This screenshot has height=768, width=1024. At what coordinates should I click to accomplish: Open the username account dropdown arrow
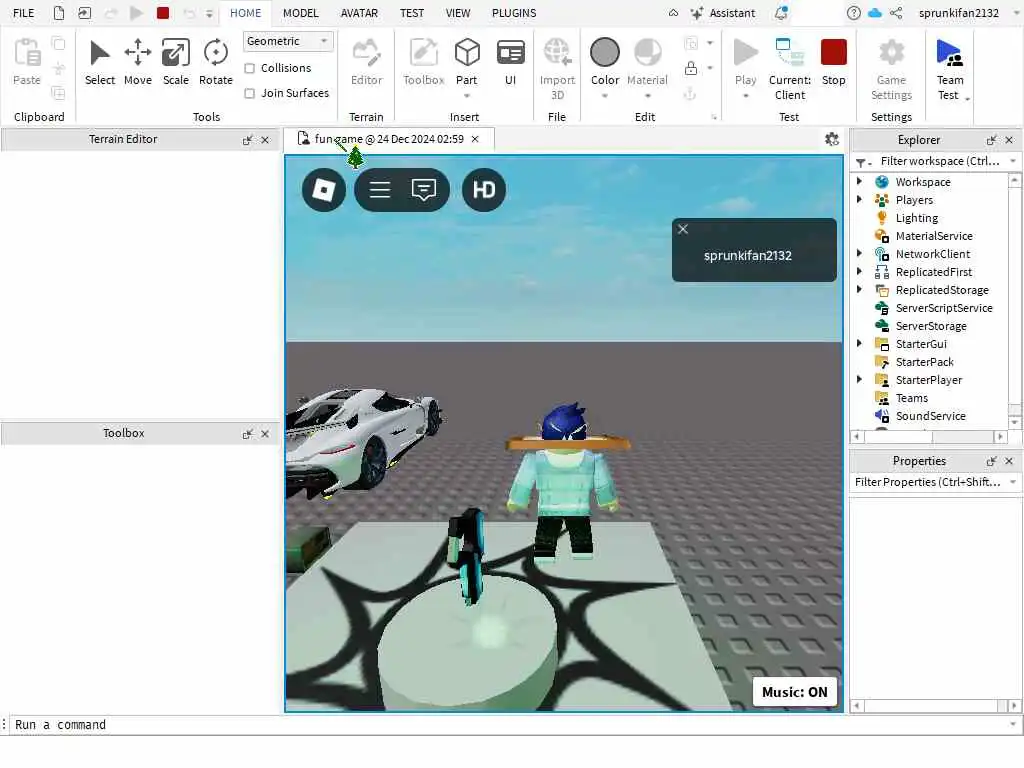(1016, 13)
